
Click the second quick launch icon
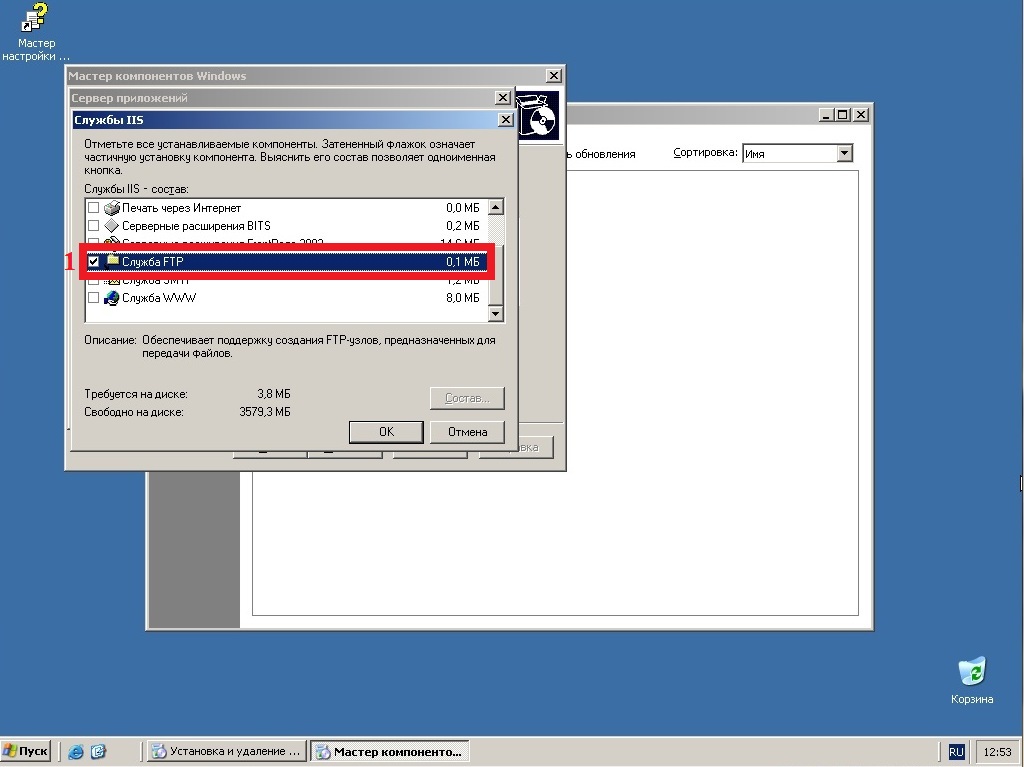coord(98,751)
